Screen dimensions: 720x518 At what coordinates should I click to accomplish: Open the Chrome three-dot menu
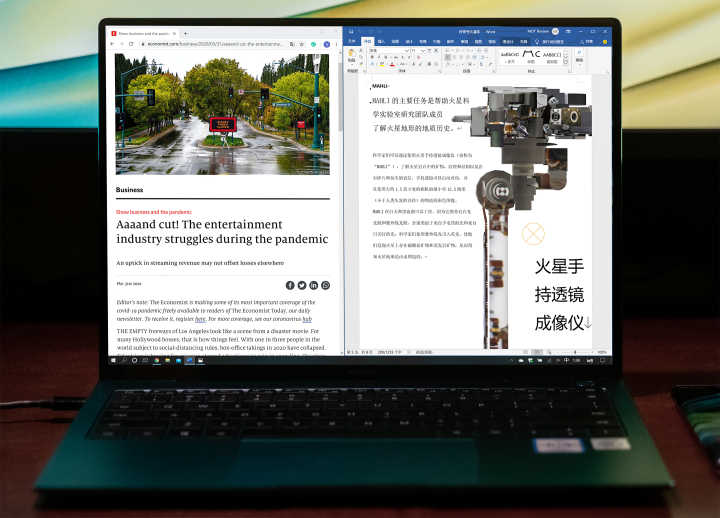click(337, 44)
